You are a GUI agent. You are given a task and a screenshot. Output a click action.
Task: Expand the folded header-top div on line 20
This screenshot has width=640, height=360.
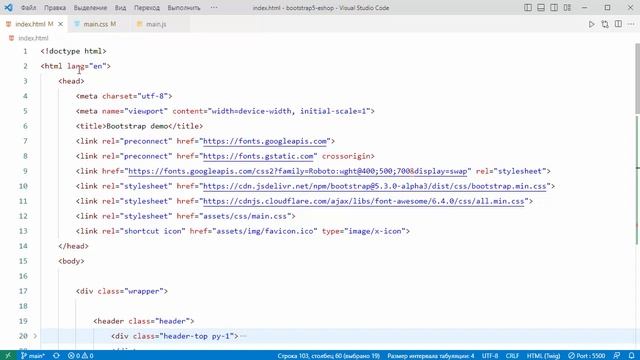click(35, 336)
